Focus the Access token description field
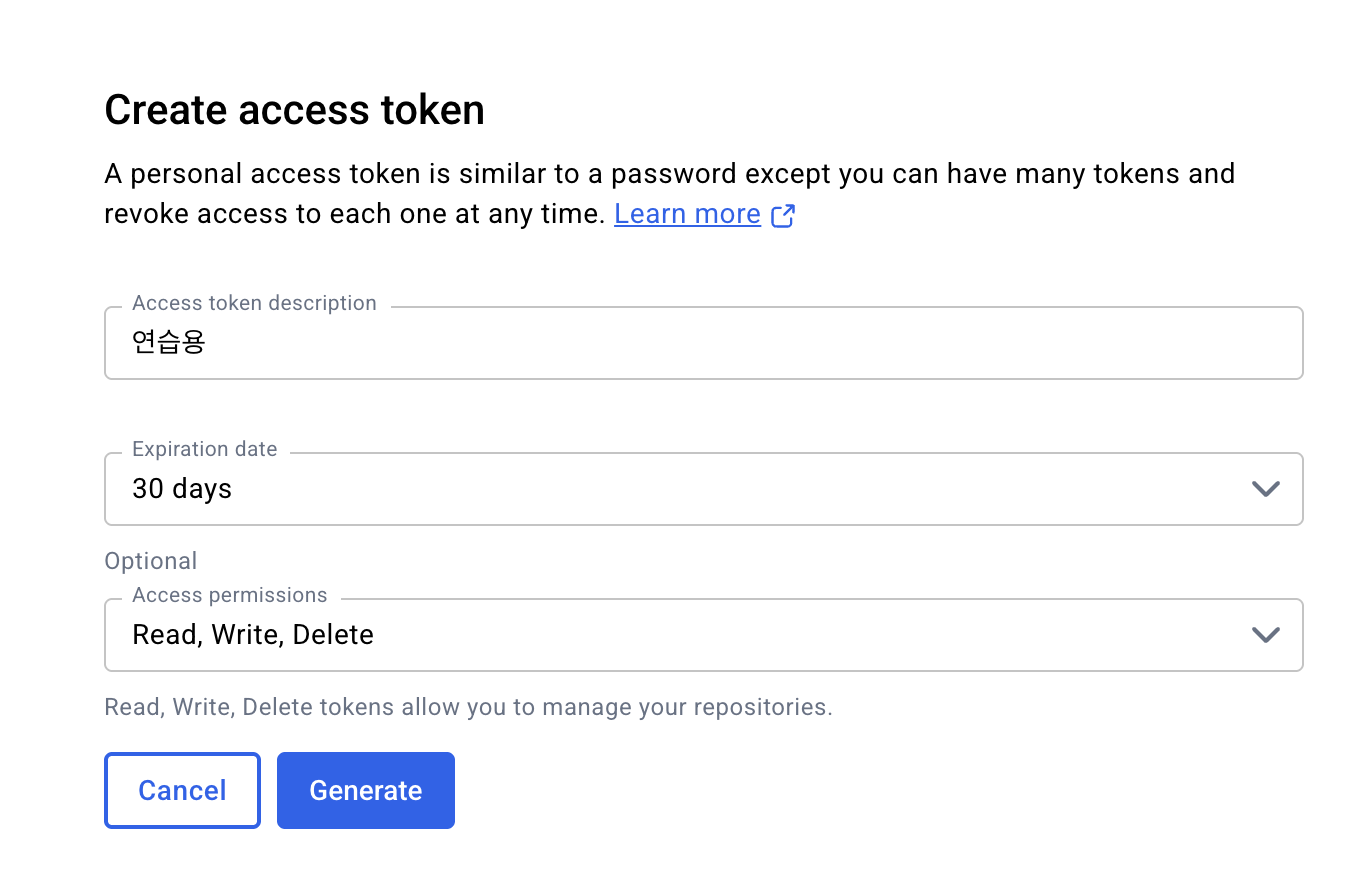The width and height of the screenshot is (1368, 880). (704, 343)
